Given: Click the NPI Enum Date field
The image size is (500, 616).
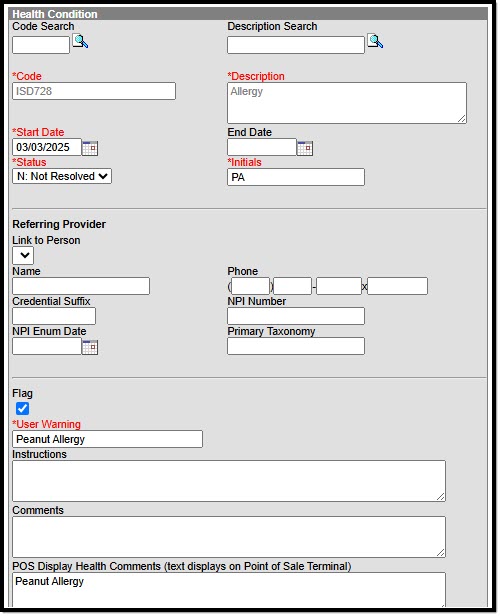Looking at the screenshot, I should pyautogui.click(x=47, y=346).
